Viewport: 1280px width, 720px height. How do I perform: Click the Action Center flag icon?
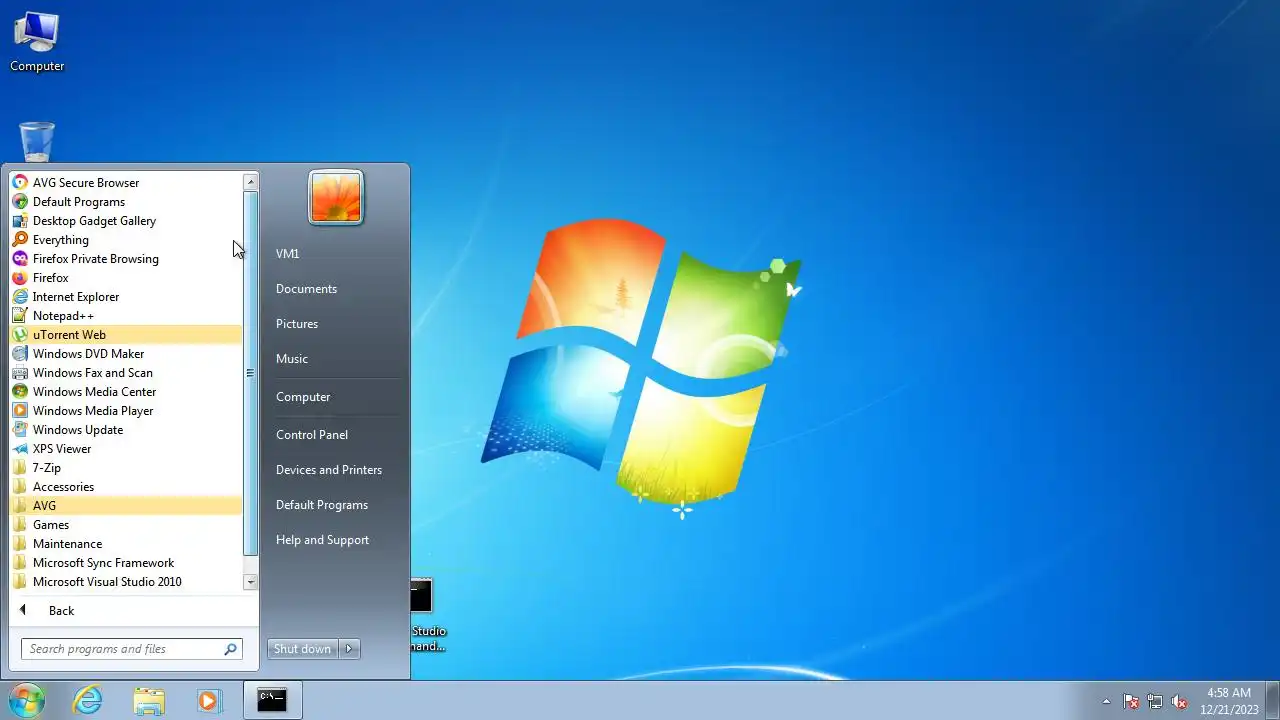pyautogui.click(x=1131, y=701)
